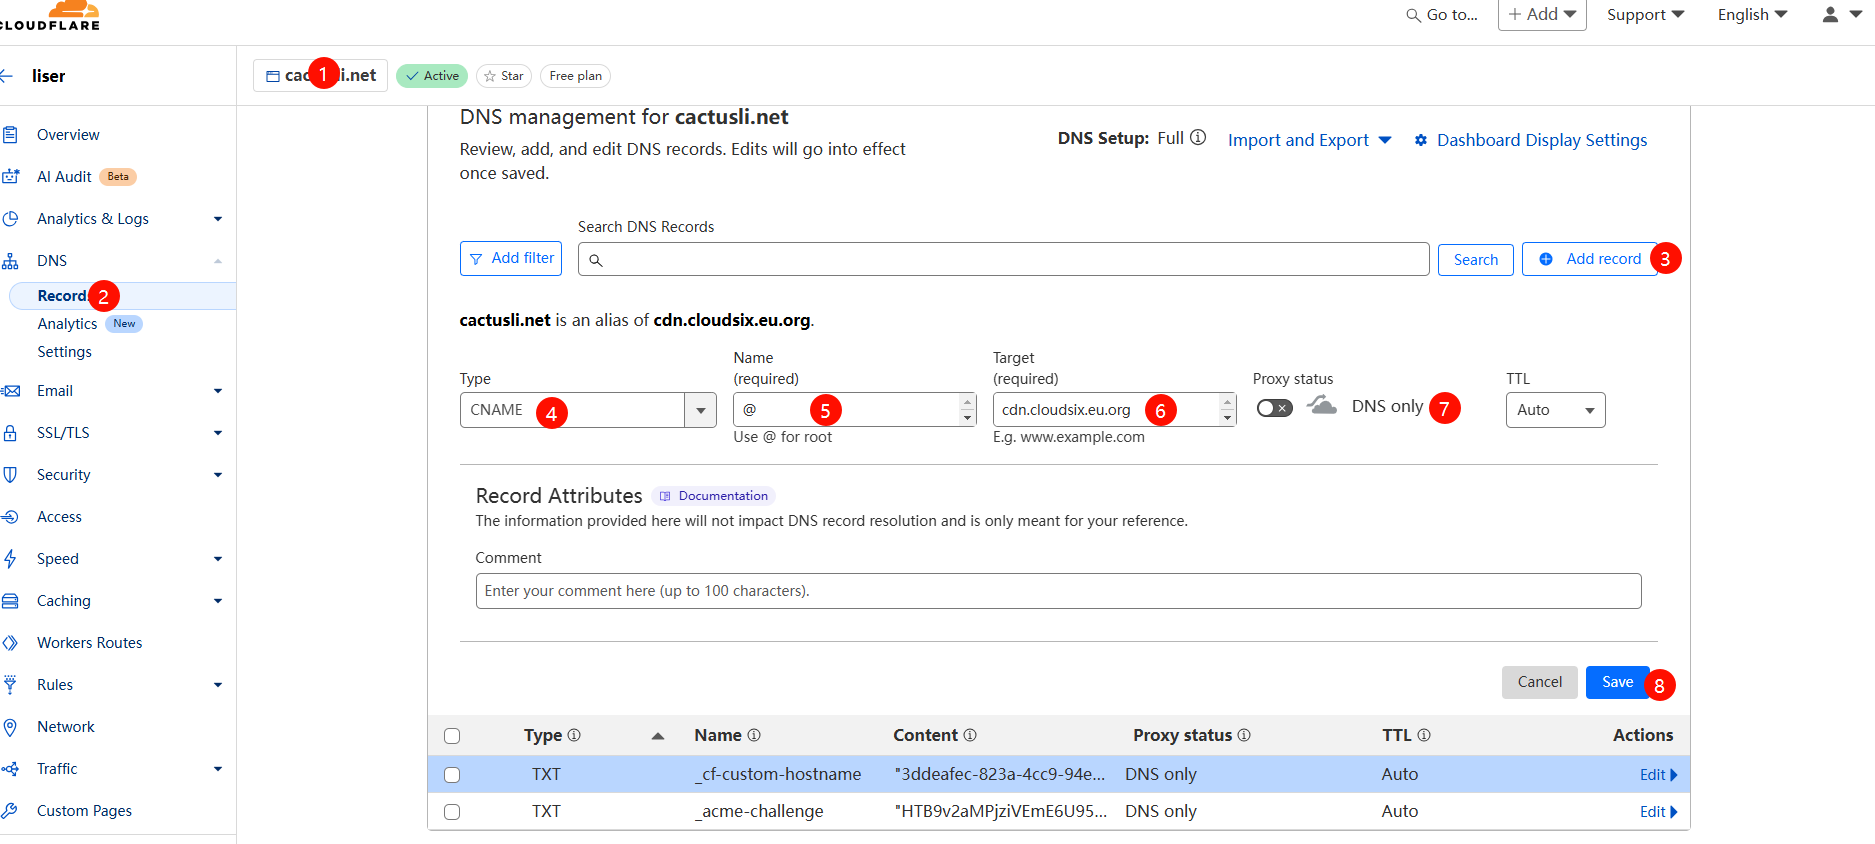
Task: Click the Cancel button
Action: pos(1540,682)
